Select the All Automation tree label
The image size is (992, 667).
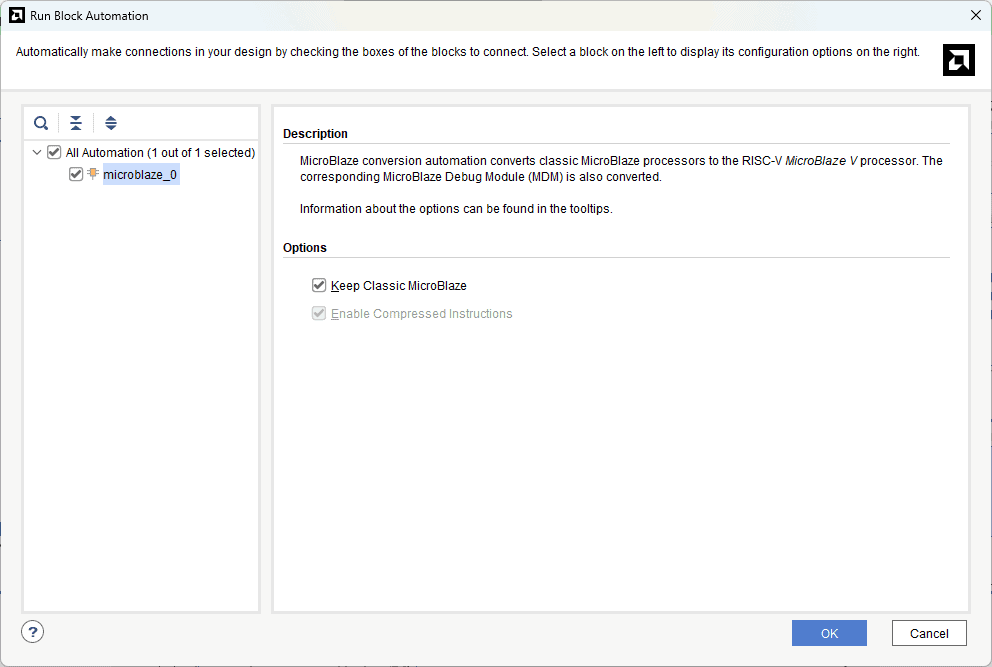[x=160, y=153]
